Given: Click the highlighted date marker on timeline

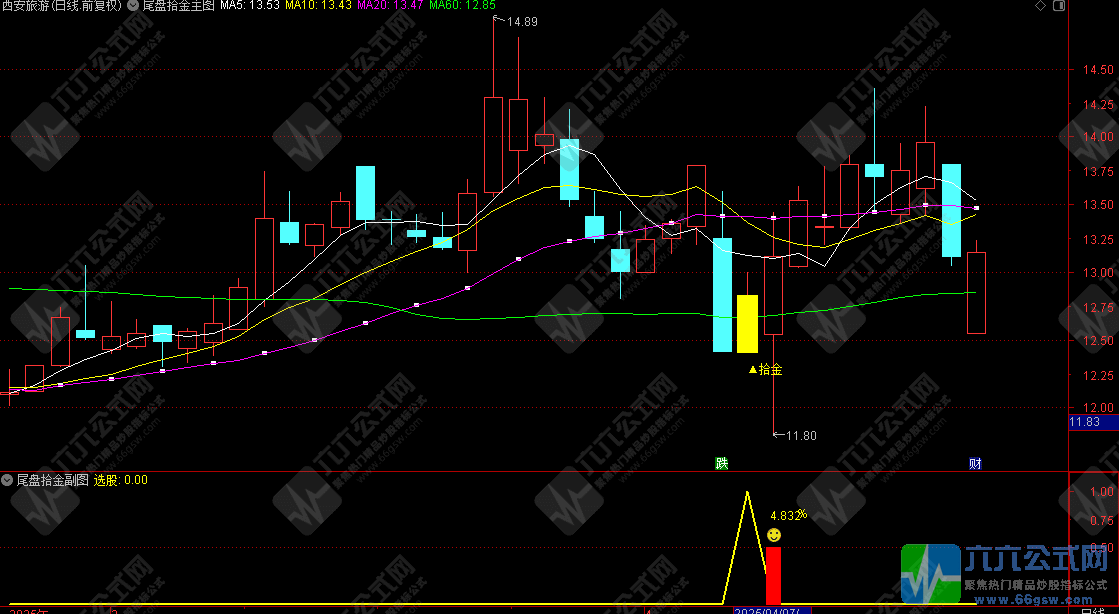Looking at the screenshot, I should click(x=765, y=610).
